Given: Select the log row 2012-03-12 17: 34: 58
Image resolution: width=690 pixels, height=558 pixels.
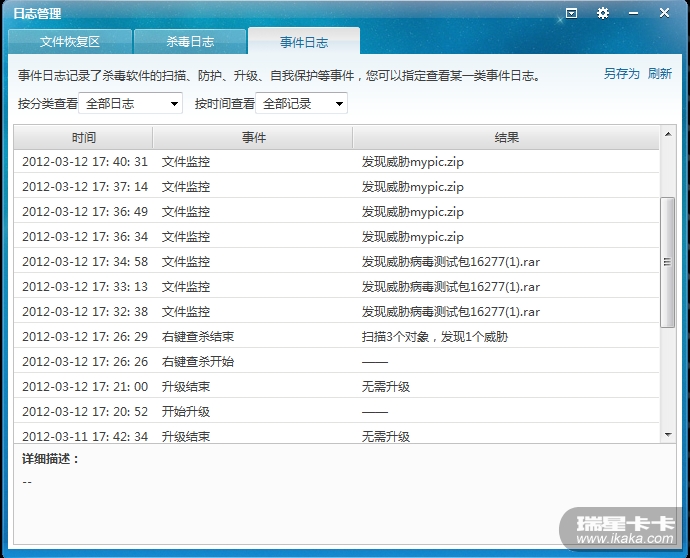Looking at the screenshot, I should pos(337,261).
